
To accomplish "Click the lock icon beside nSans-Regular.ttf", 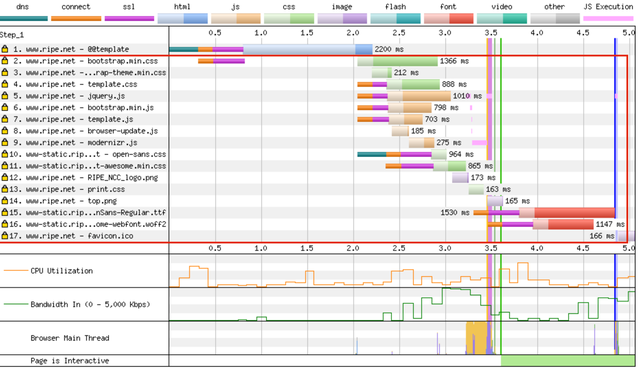I will click(x=5, y=212).
